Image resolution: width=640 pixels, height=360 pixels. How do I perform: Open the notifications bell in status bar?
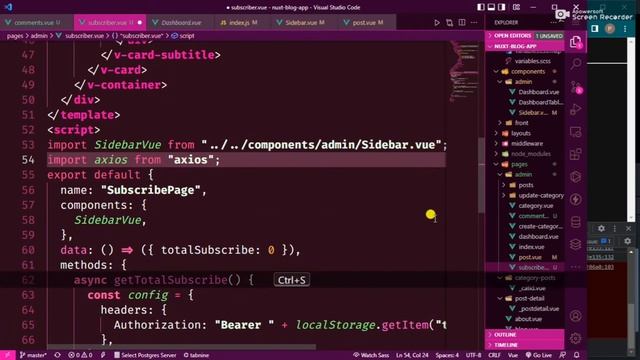point(577,355)
